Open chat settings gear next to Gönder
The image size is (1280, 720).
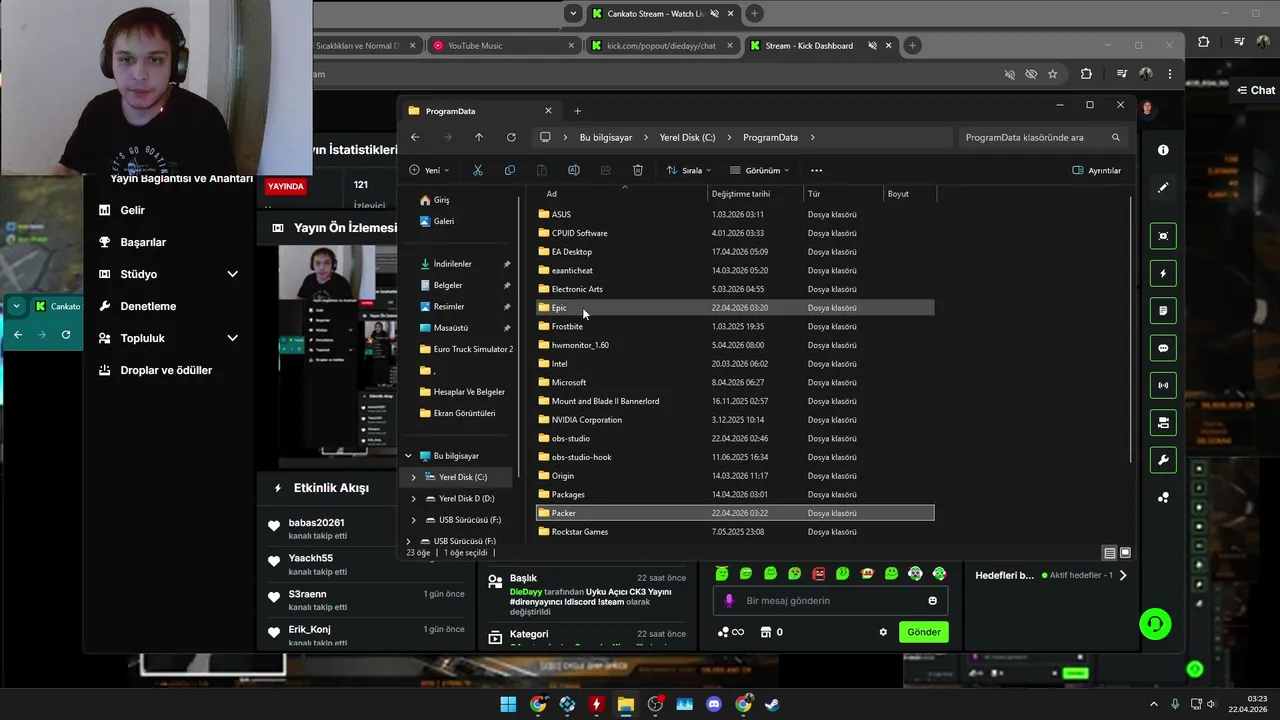point(883,632)
